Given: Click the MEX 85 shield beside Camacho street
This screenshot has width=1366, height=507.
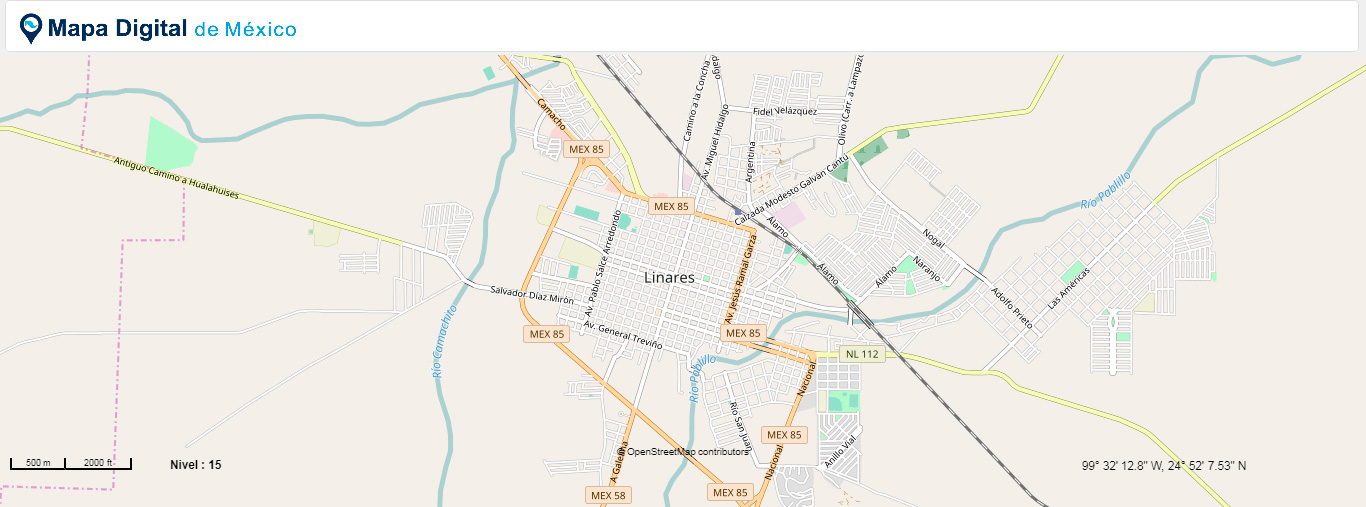Looking at the screenshot, I should coord(585,149).
